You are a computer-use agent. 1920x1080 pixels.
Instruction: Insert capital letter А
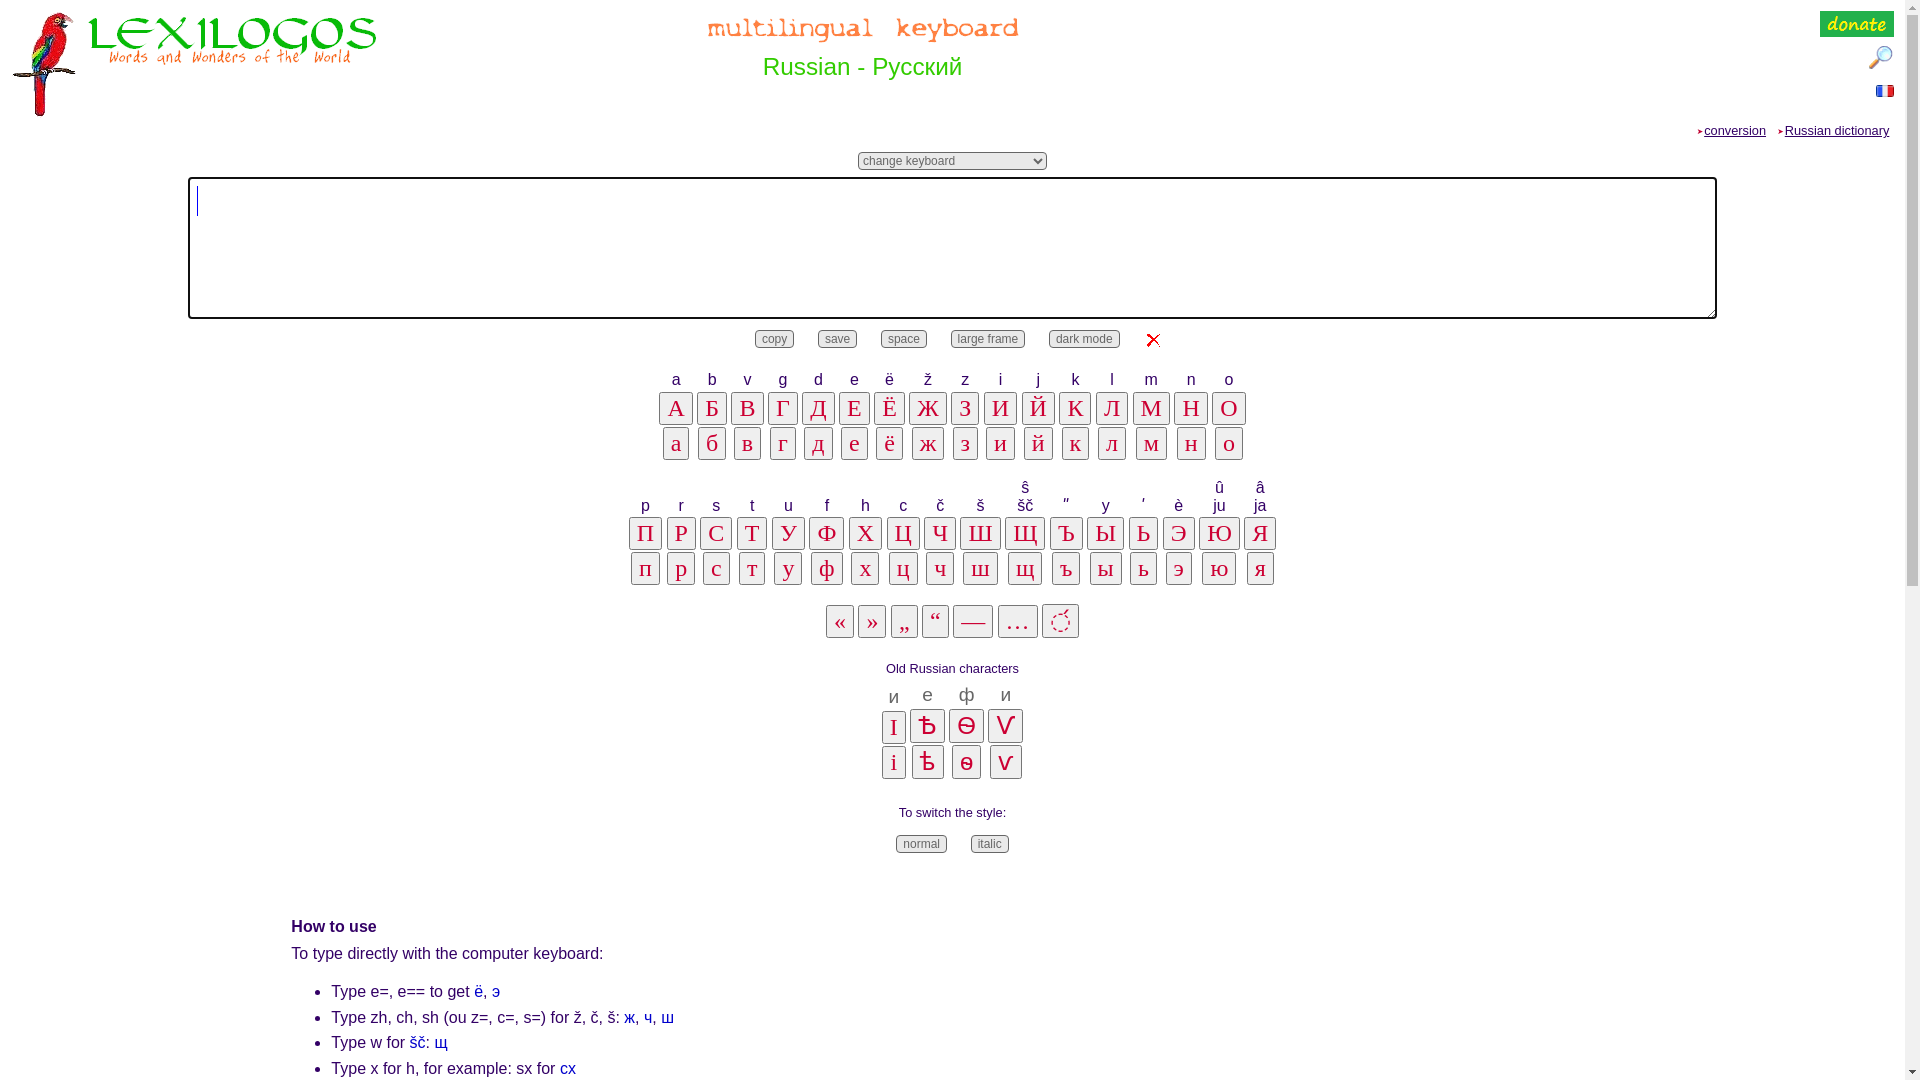click(x=676, y=408)
